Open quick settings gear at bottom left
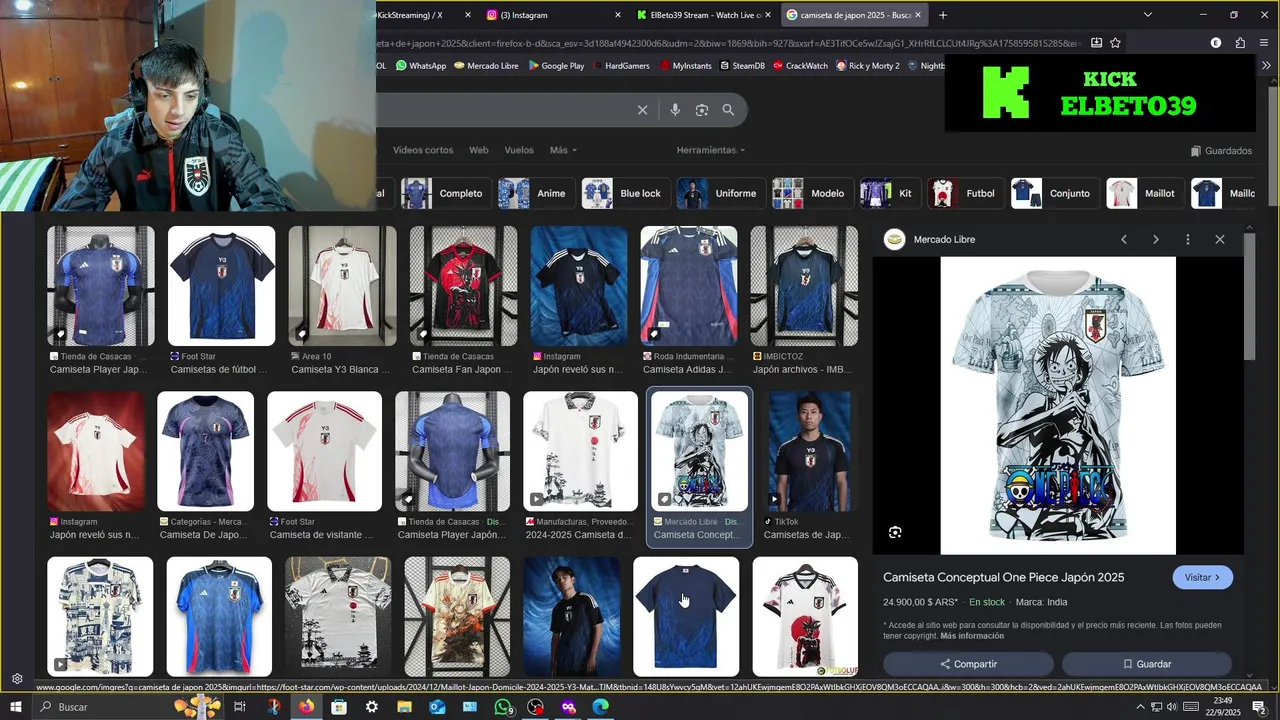The height and width of the screenshot is (720, 1280). tap(17, 679)
